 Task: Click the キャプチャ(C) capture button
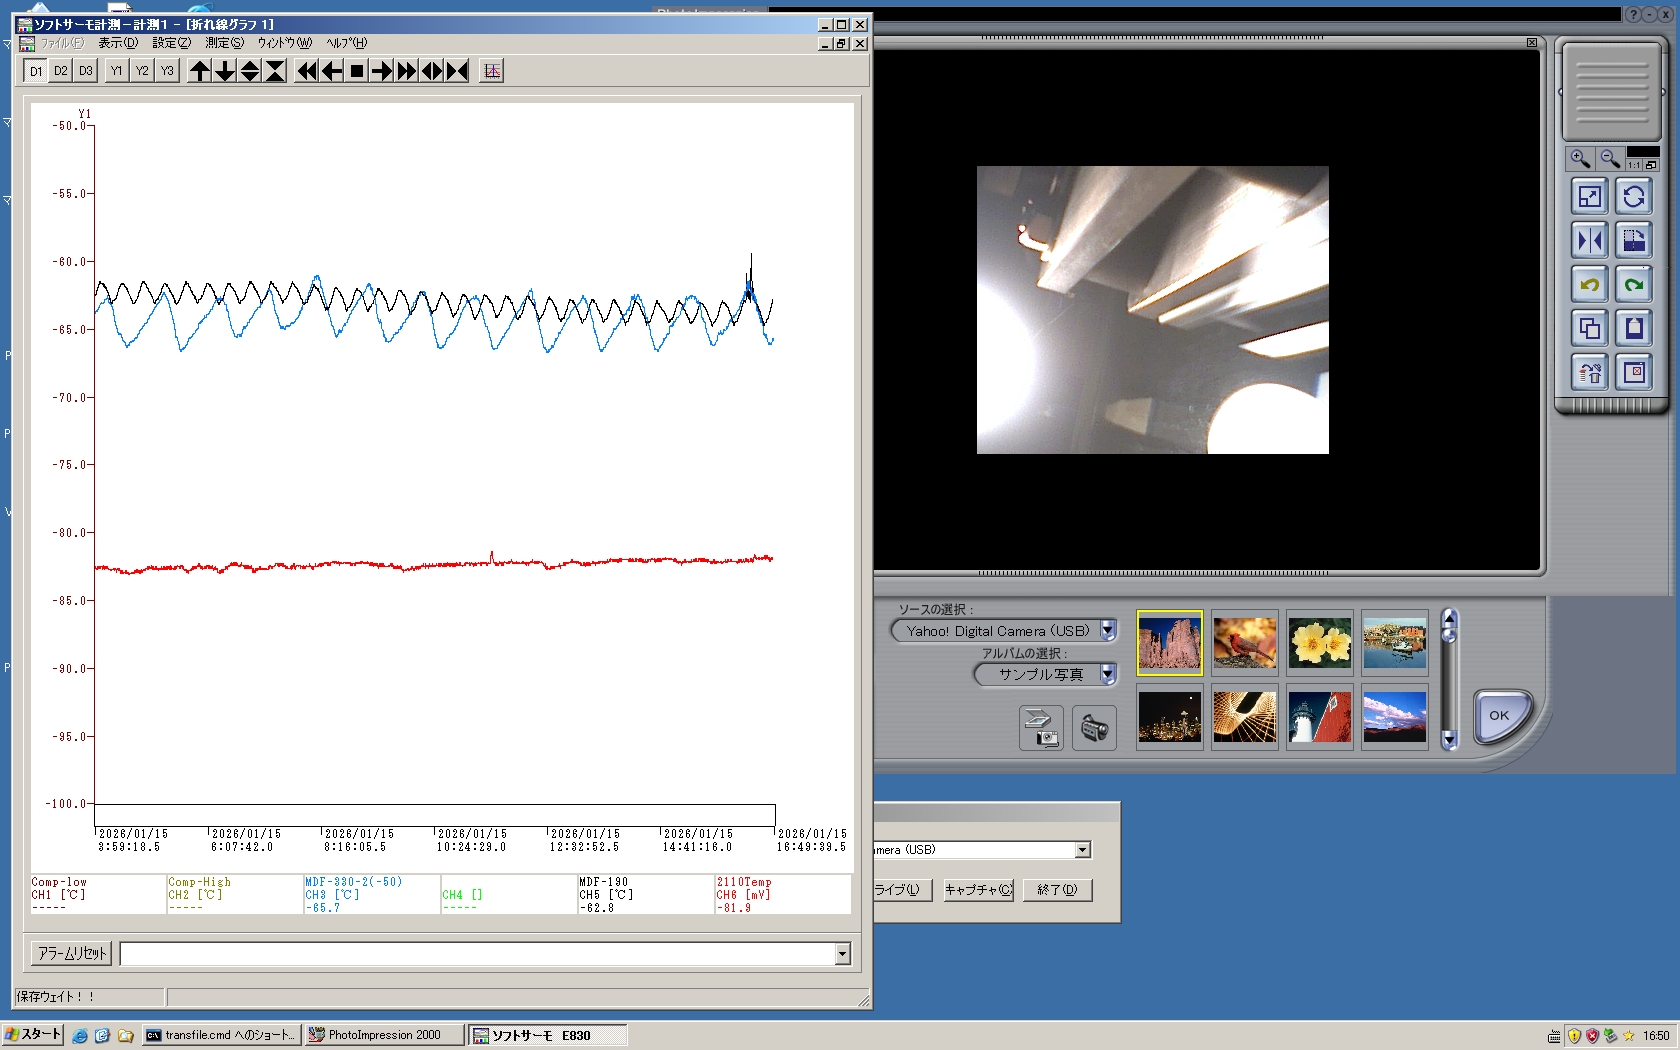pyautogui.click(x=978, y=890)
